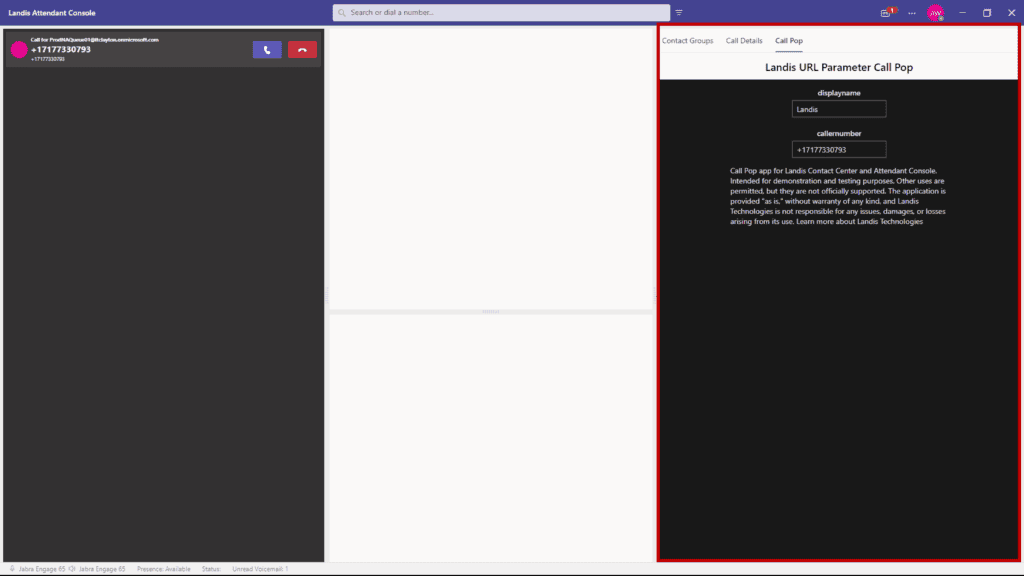This screenshot has height=576, width=1024.
Task: Click the pink caller avatar for +17177330793
Action: tap(19, 50)
